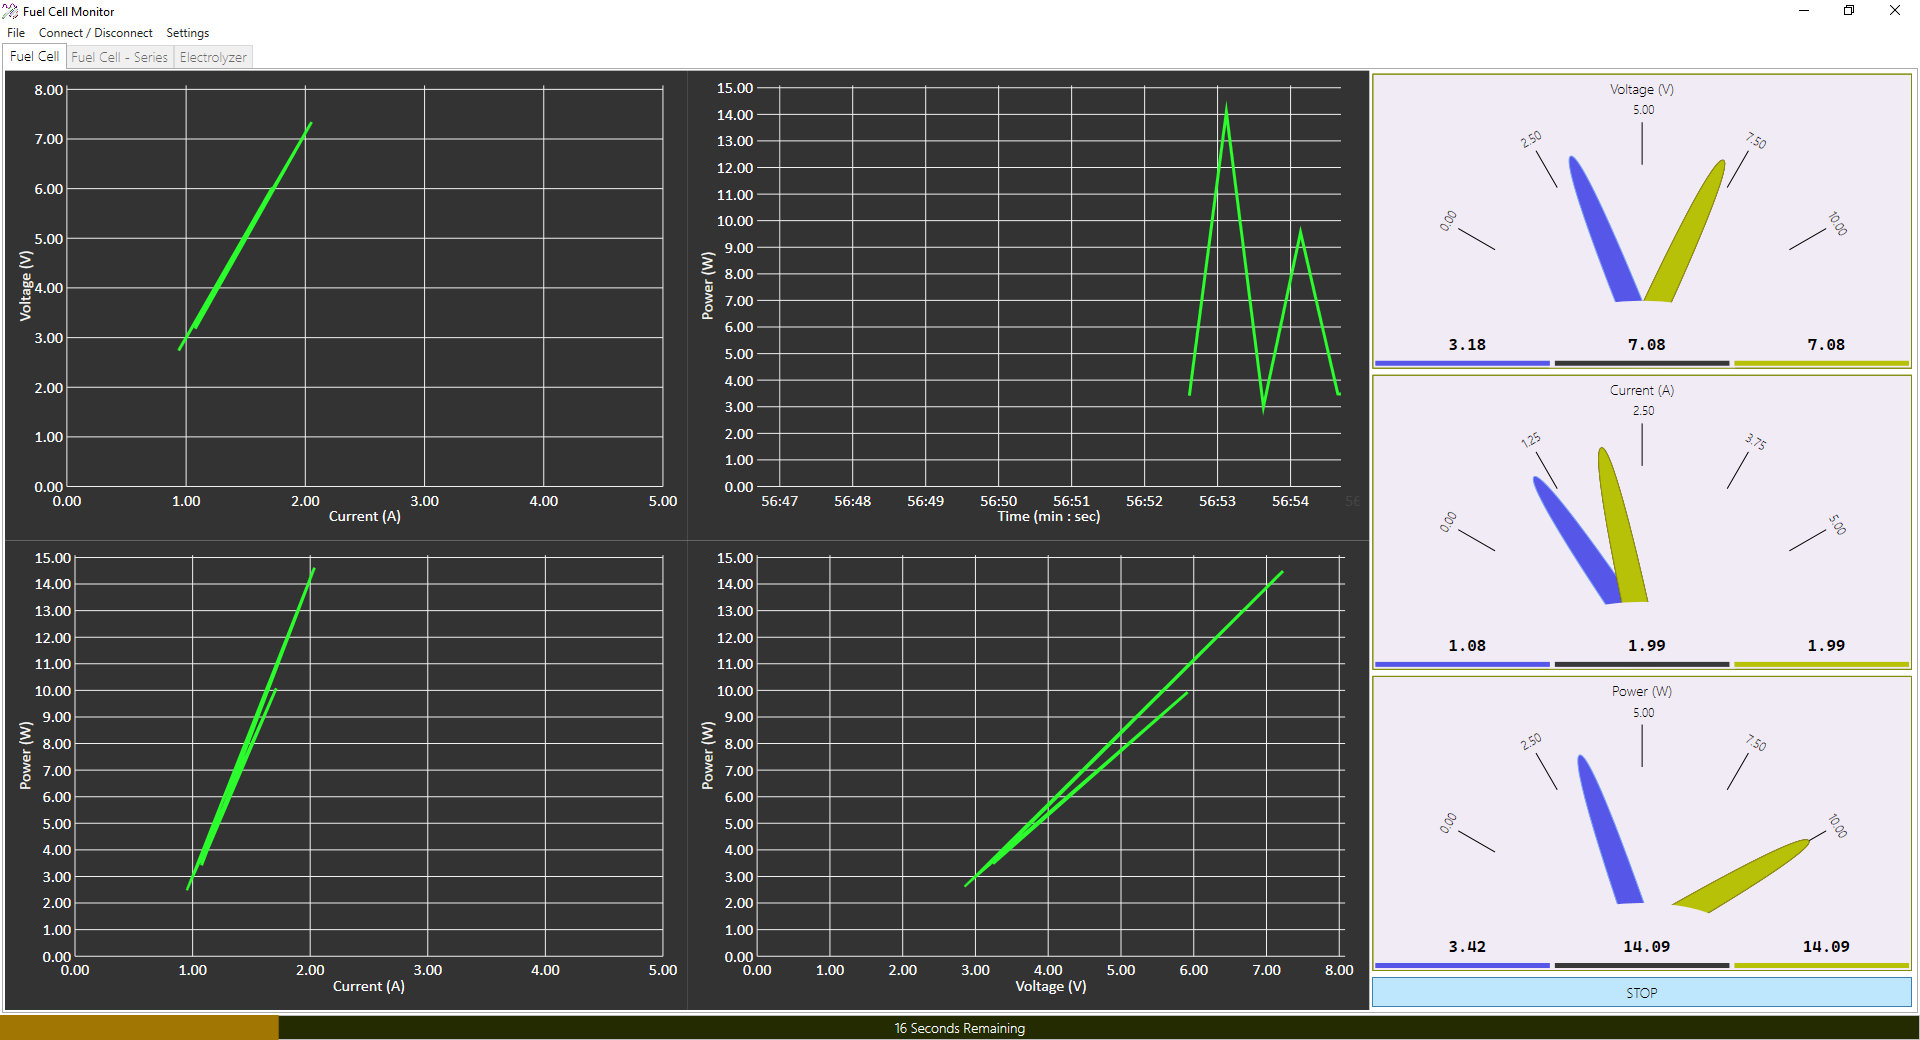Click the blue minimum bar under Voltage gauge
Screen dimensions: 1920x1040
tap(1462, 362)
